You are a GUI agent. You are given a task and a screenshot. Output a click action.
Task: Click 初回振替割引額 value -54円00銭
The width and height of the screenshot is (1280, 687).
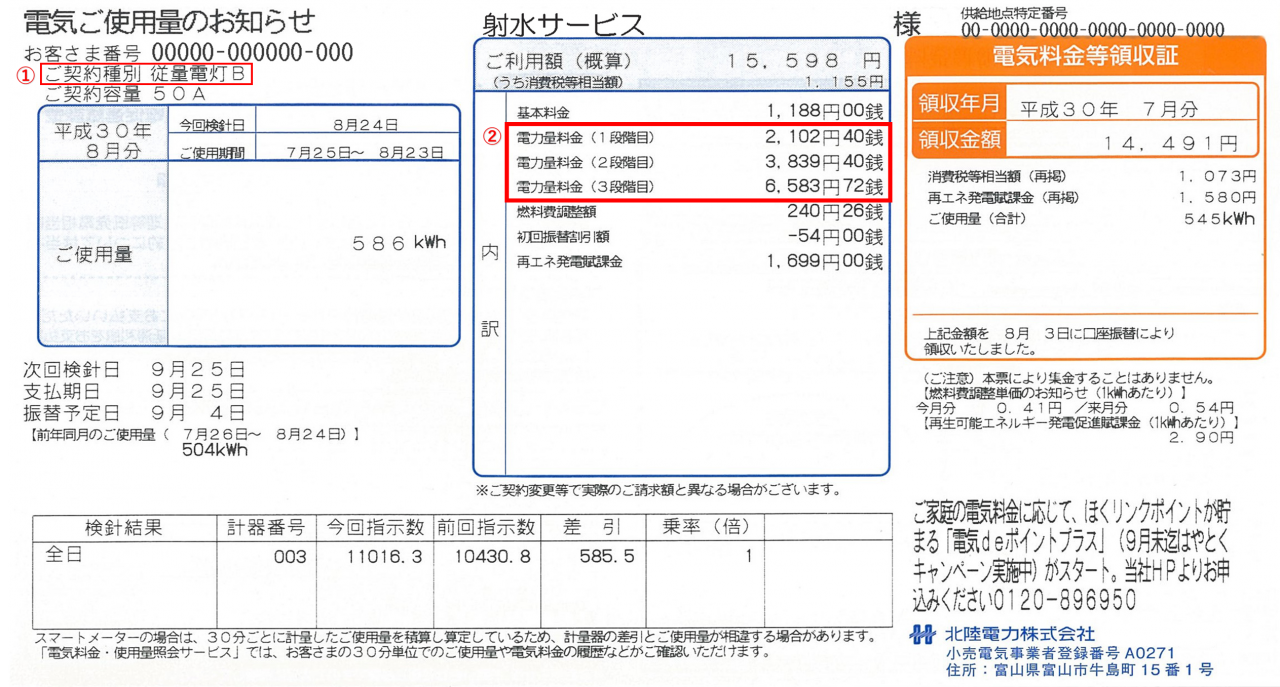click(x=835, y=237)
